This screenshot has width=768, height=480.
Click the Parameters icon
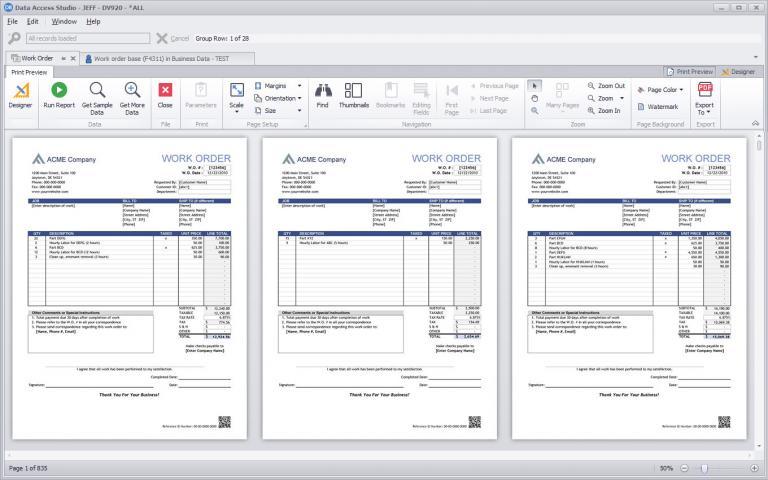[201, 90]
